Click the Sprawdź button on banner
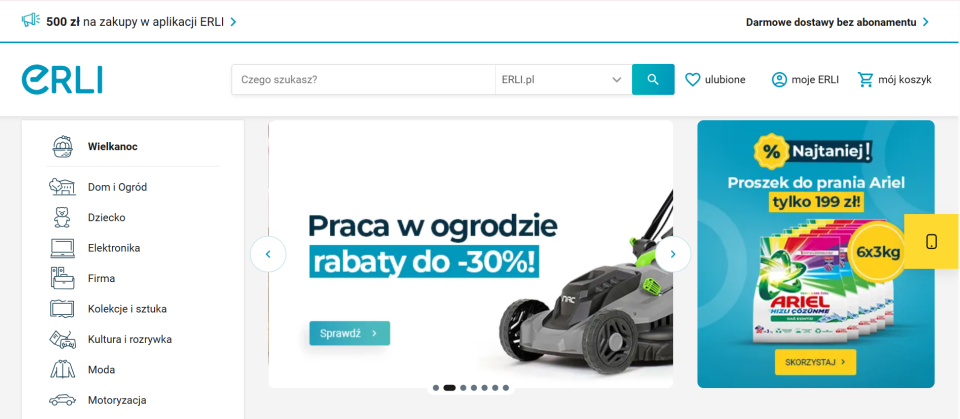The width and height of the screenshot is (960, 419). [350, 333]
